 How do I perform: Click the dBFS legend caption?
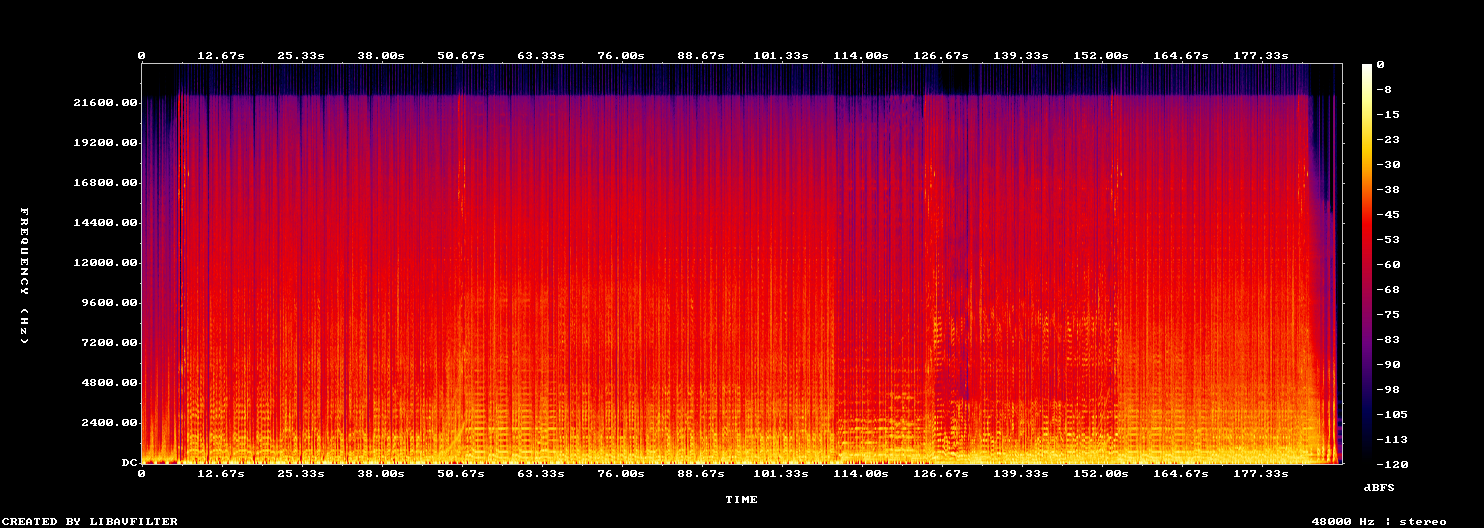click(1379, 487)
